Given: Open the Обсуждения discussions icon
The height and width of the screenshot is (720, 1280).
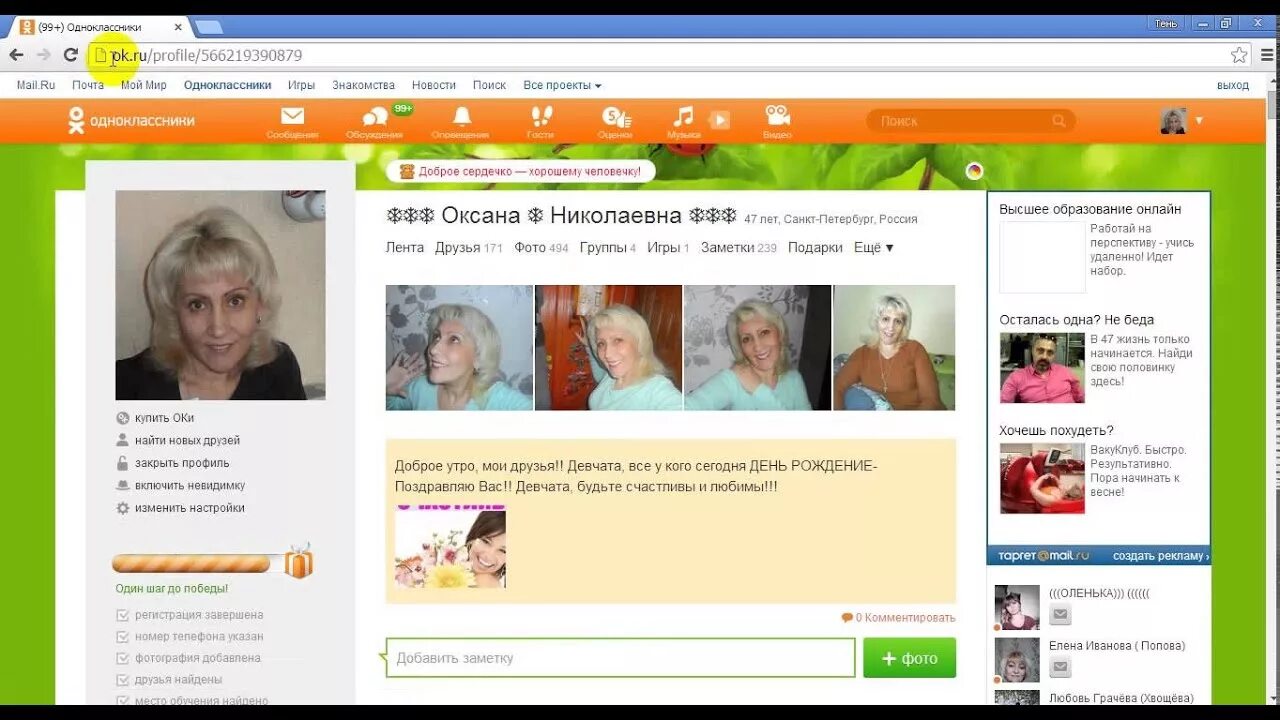Looking at the screenshot, I should [375, 121].
